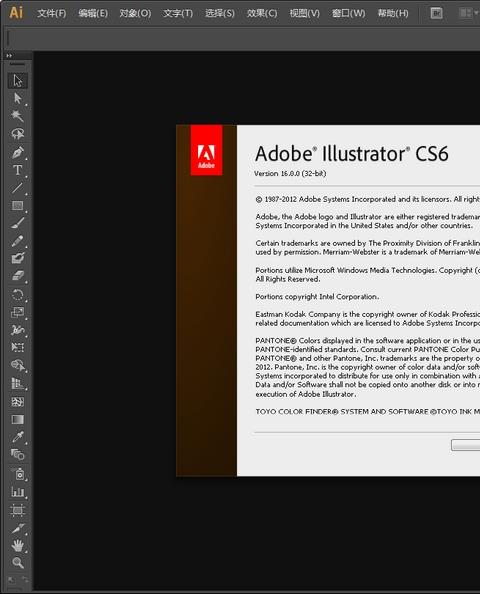
Task: Click "execution of Adobe Illustrator." text
Action: [x=306, y=394]
